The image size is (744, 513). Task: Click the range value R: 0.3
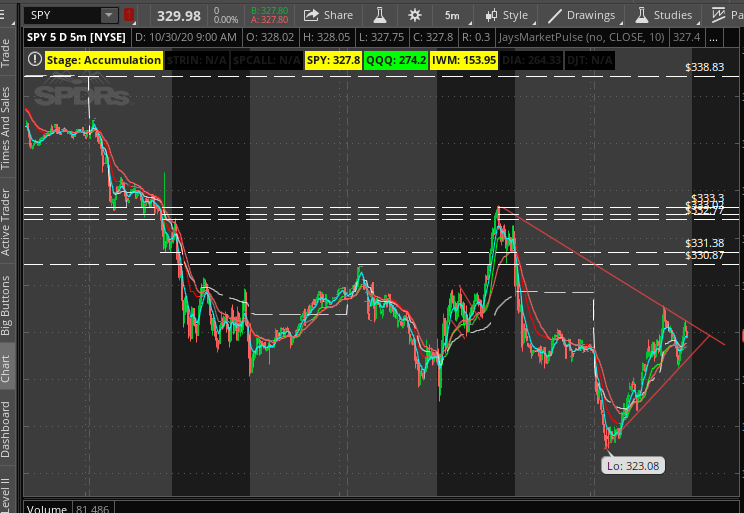tap(475, 37)
